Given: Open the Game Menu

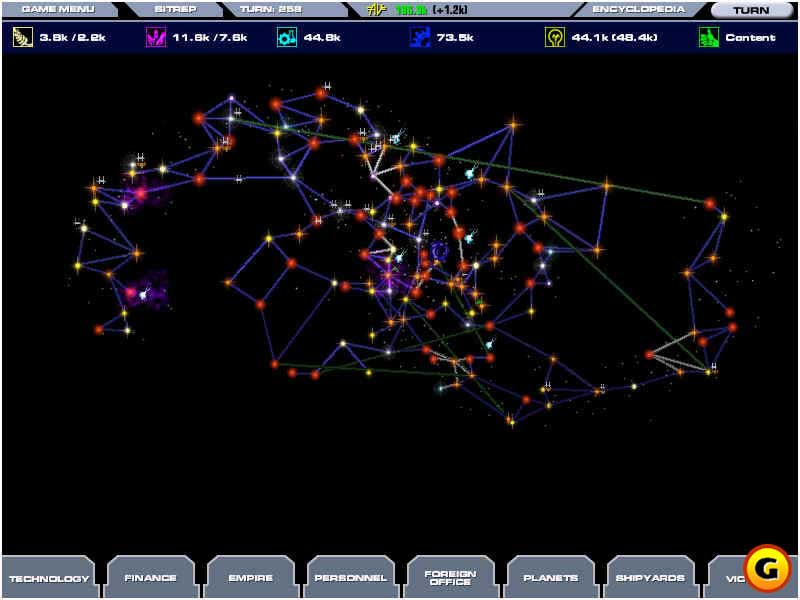Looking at the screenshot, I should point(57,10).
